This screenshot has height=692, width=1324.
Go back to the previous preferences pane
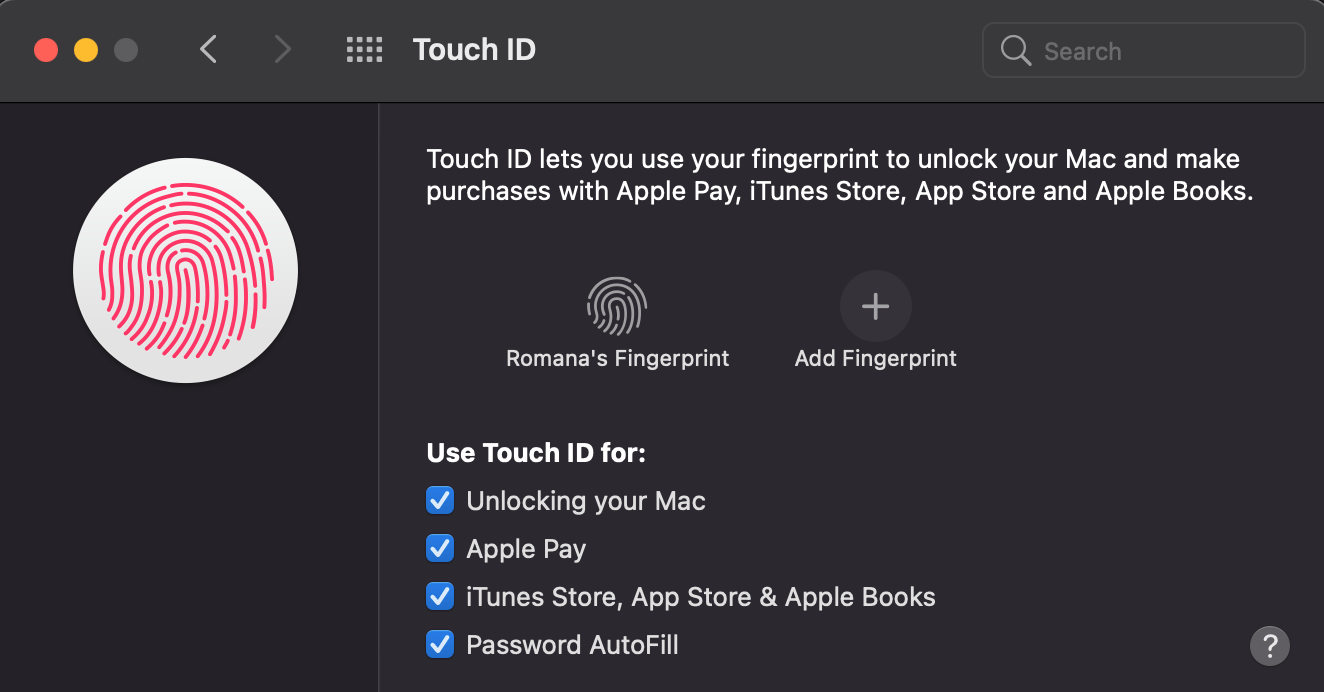point(208,49)
